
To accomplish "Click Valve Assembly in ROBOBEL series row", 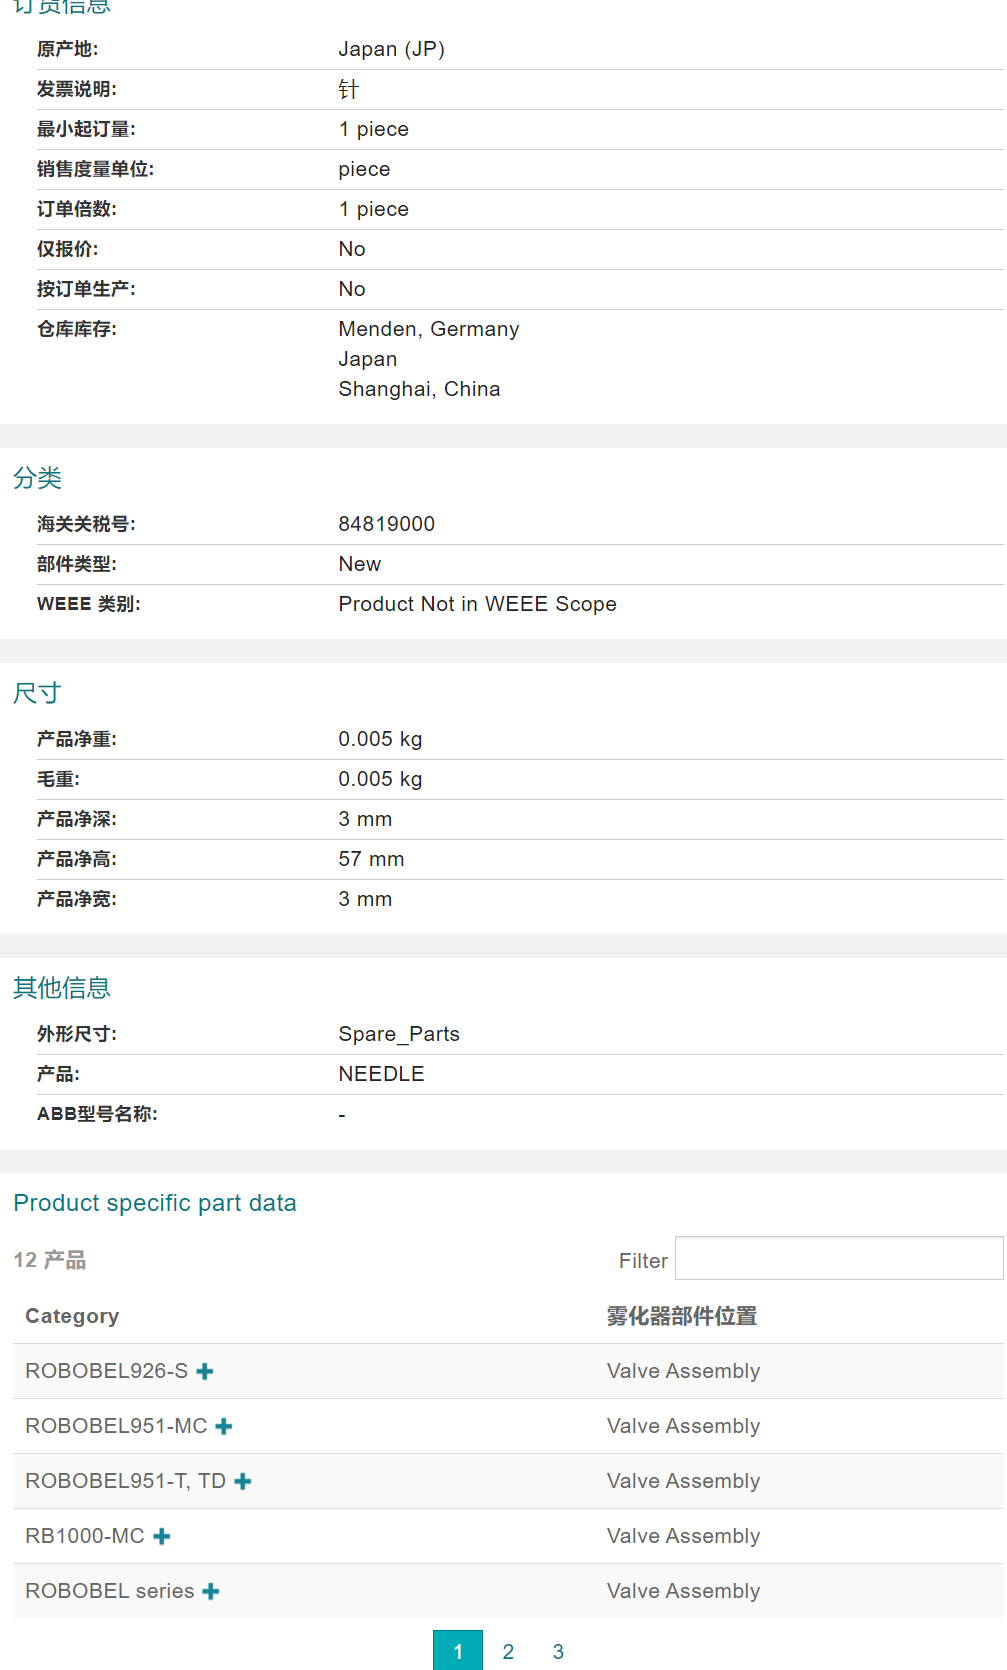I will 683,1591.
